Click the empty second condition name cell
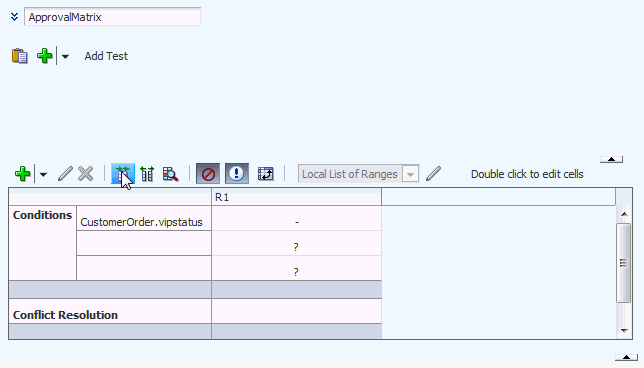Image resolution: width=644 pixels, height=368 pixels. [x=144, y=243]
